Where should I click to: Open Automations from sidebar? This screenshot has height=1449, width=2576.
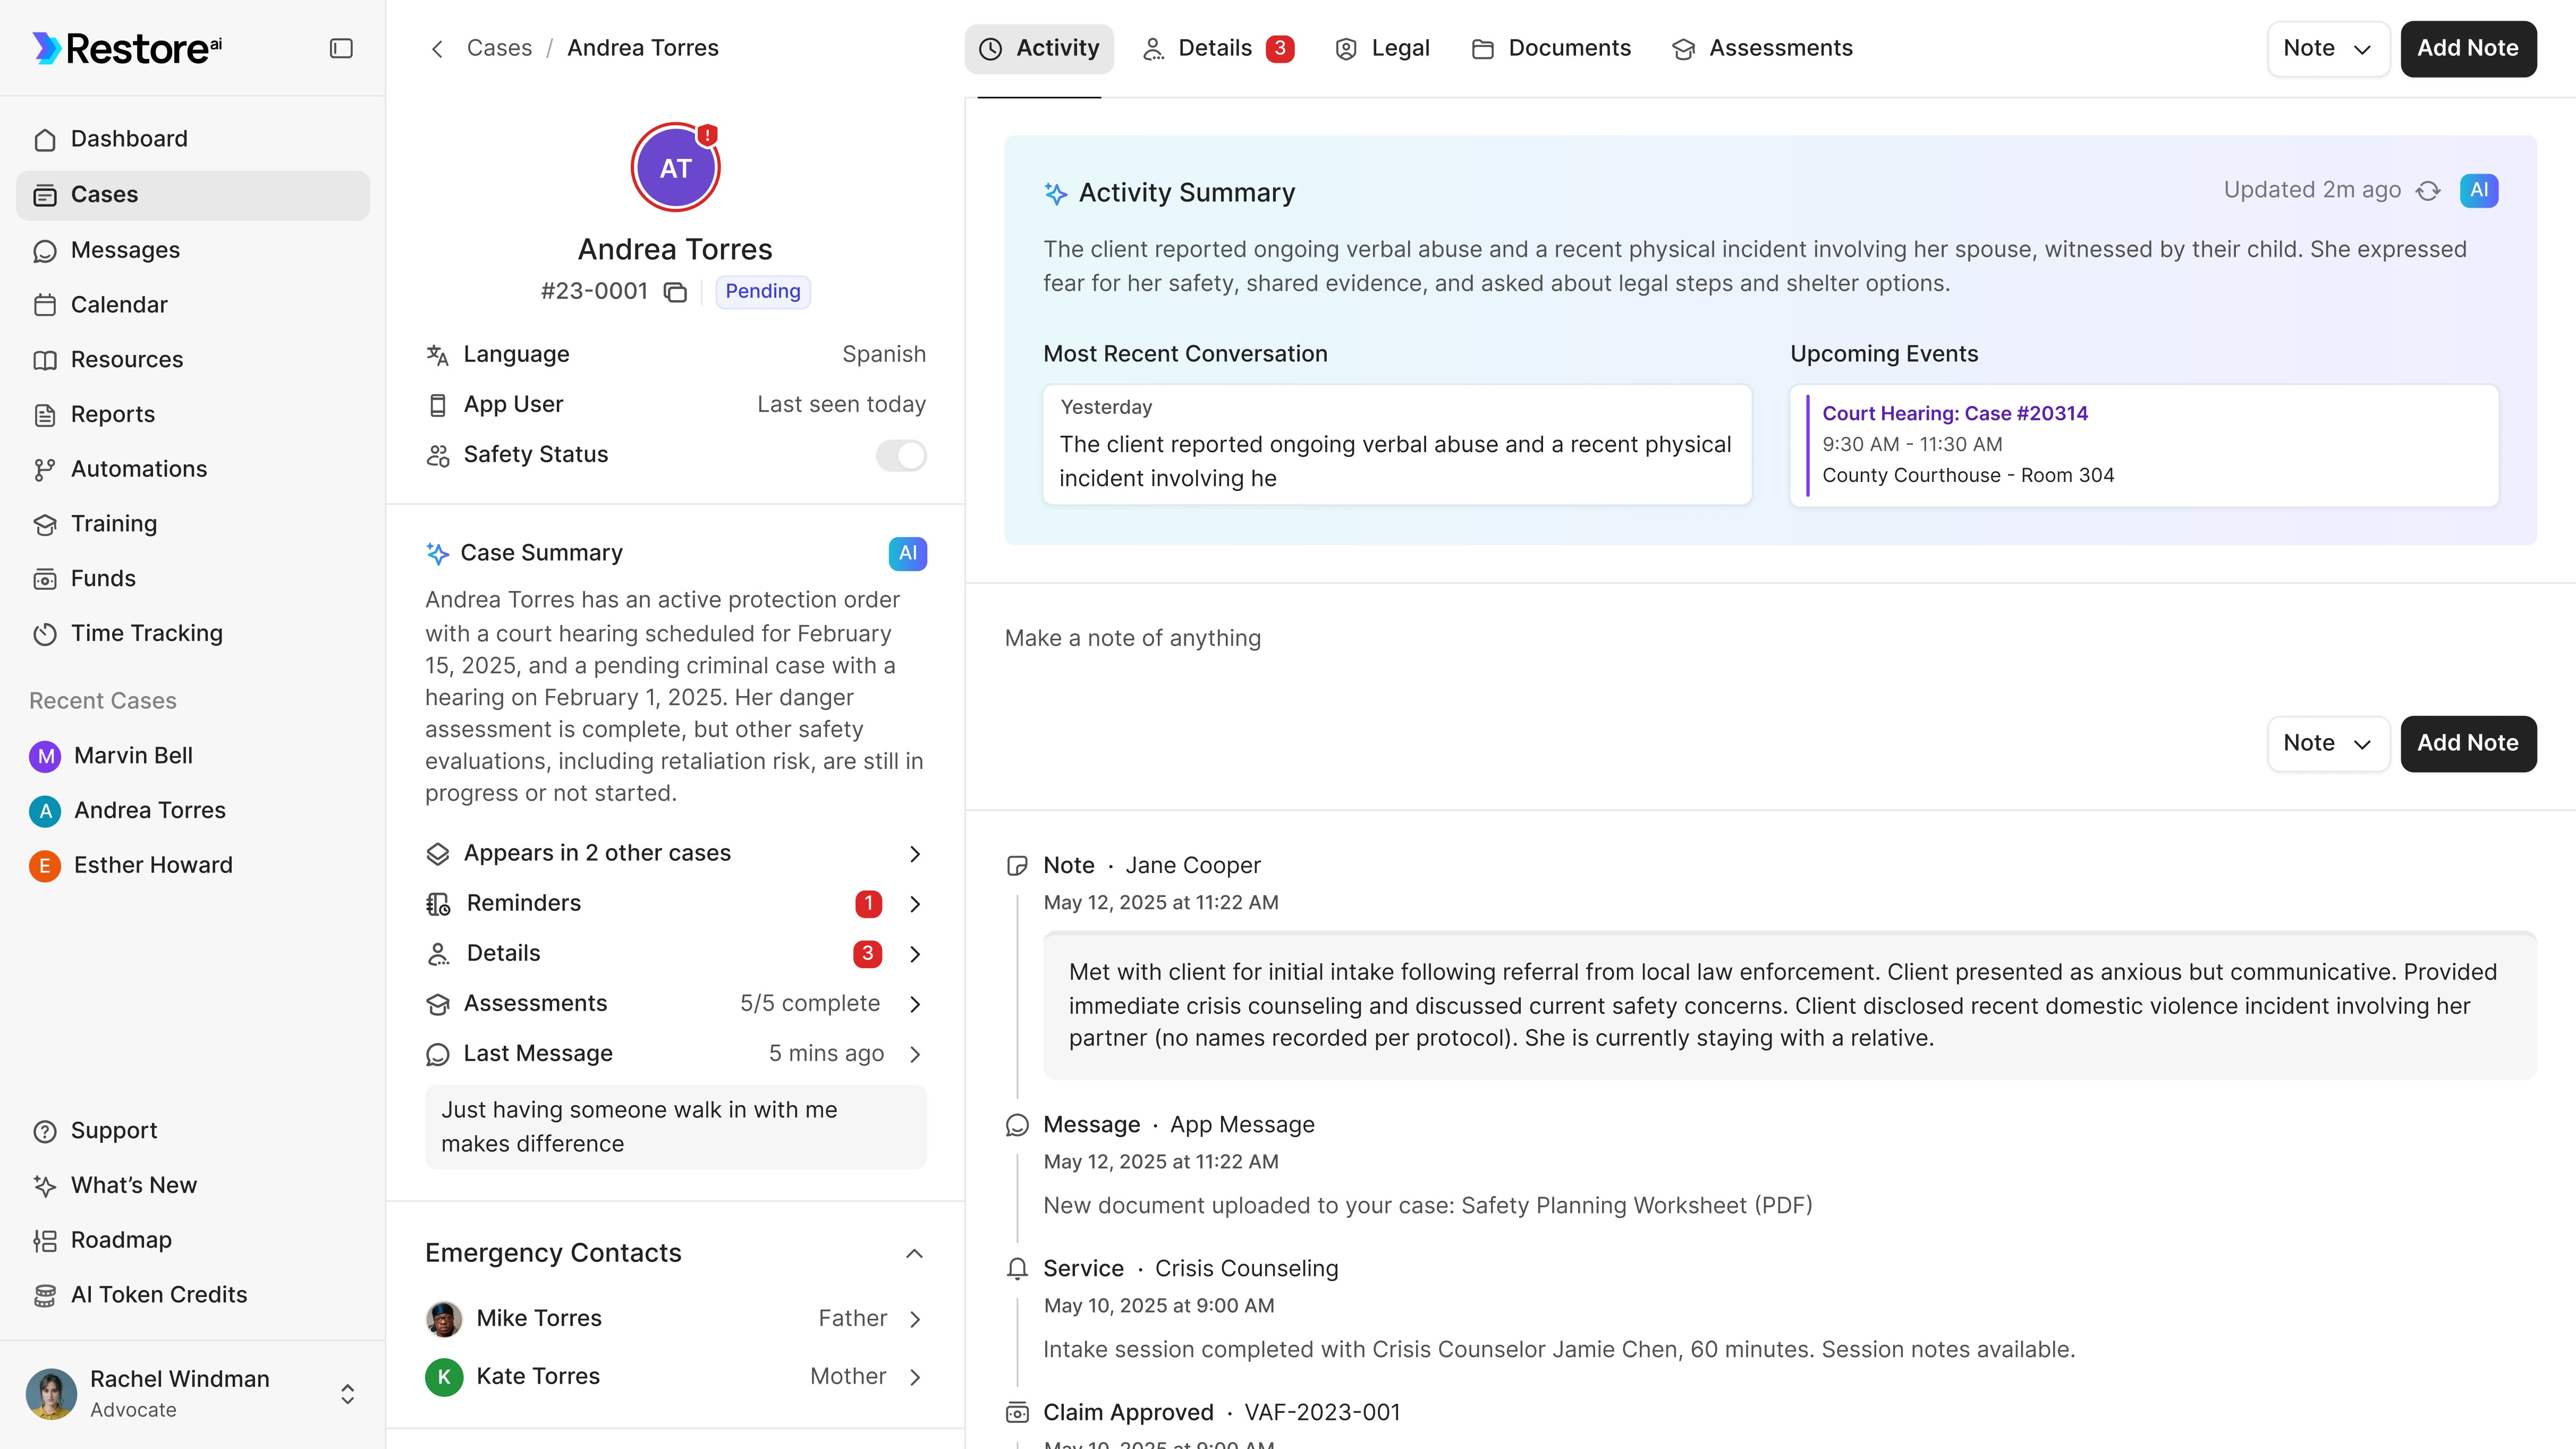point(138,469)
